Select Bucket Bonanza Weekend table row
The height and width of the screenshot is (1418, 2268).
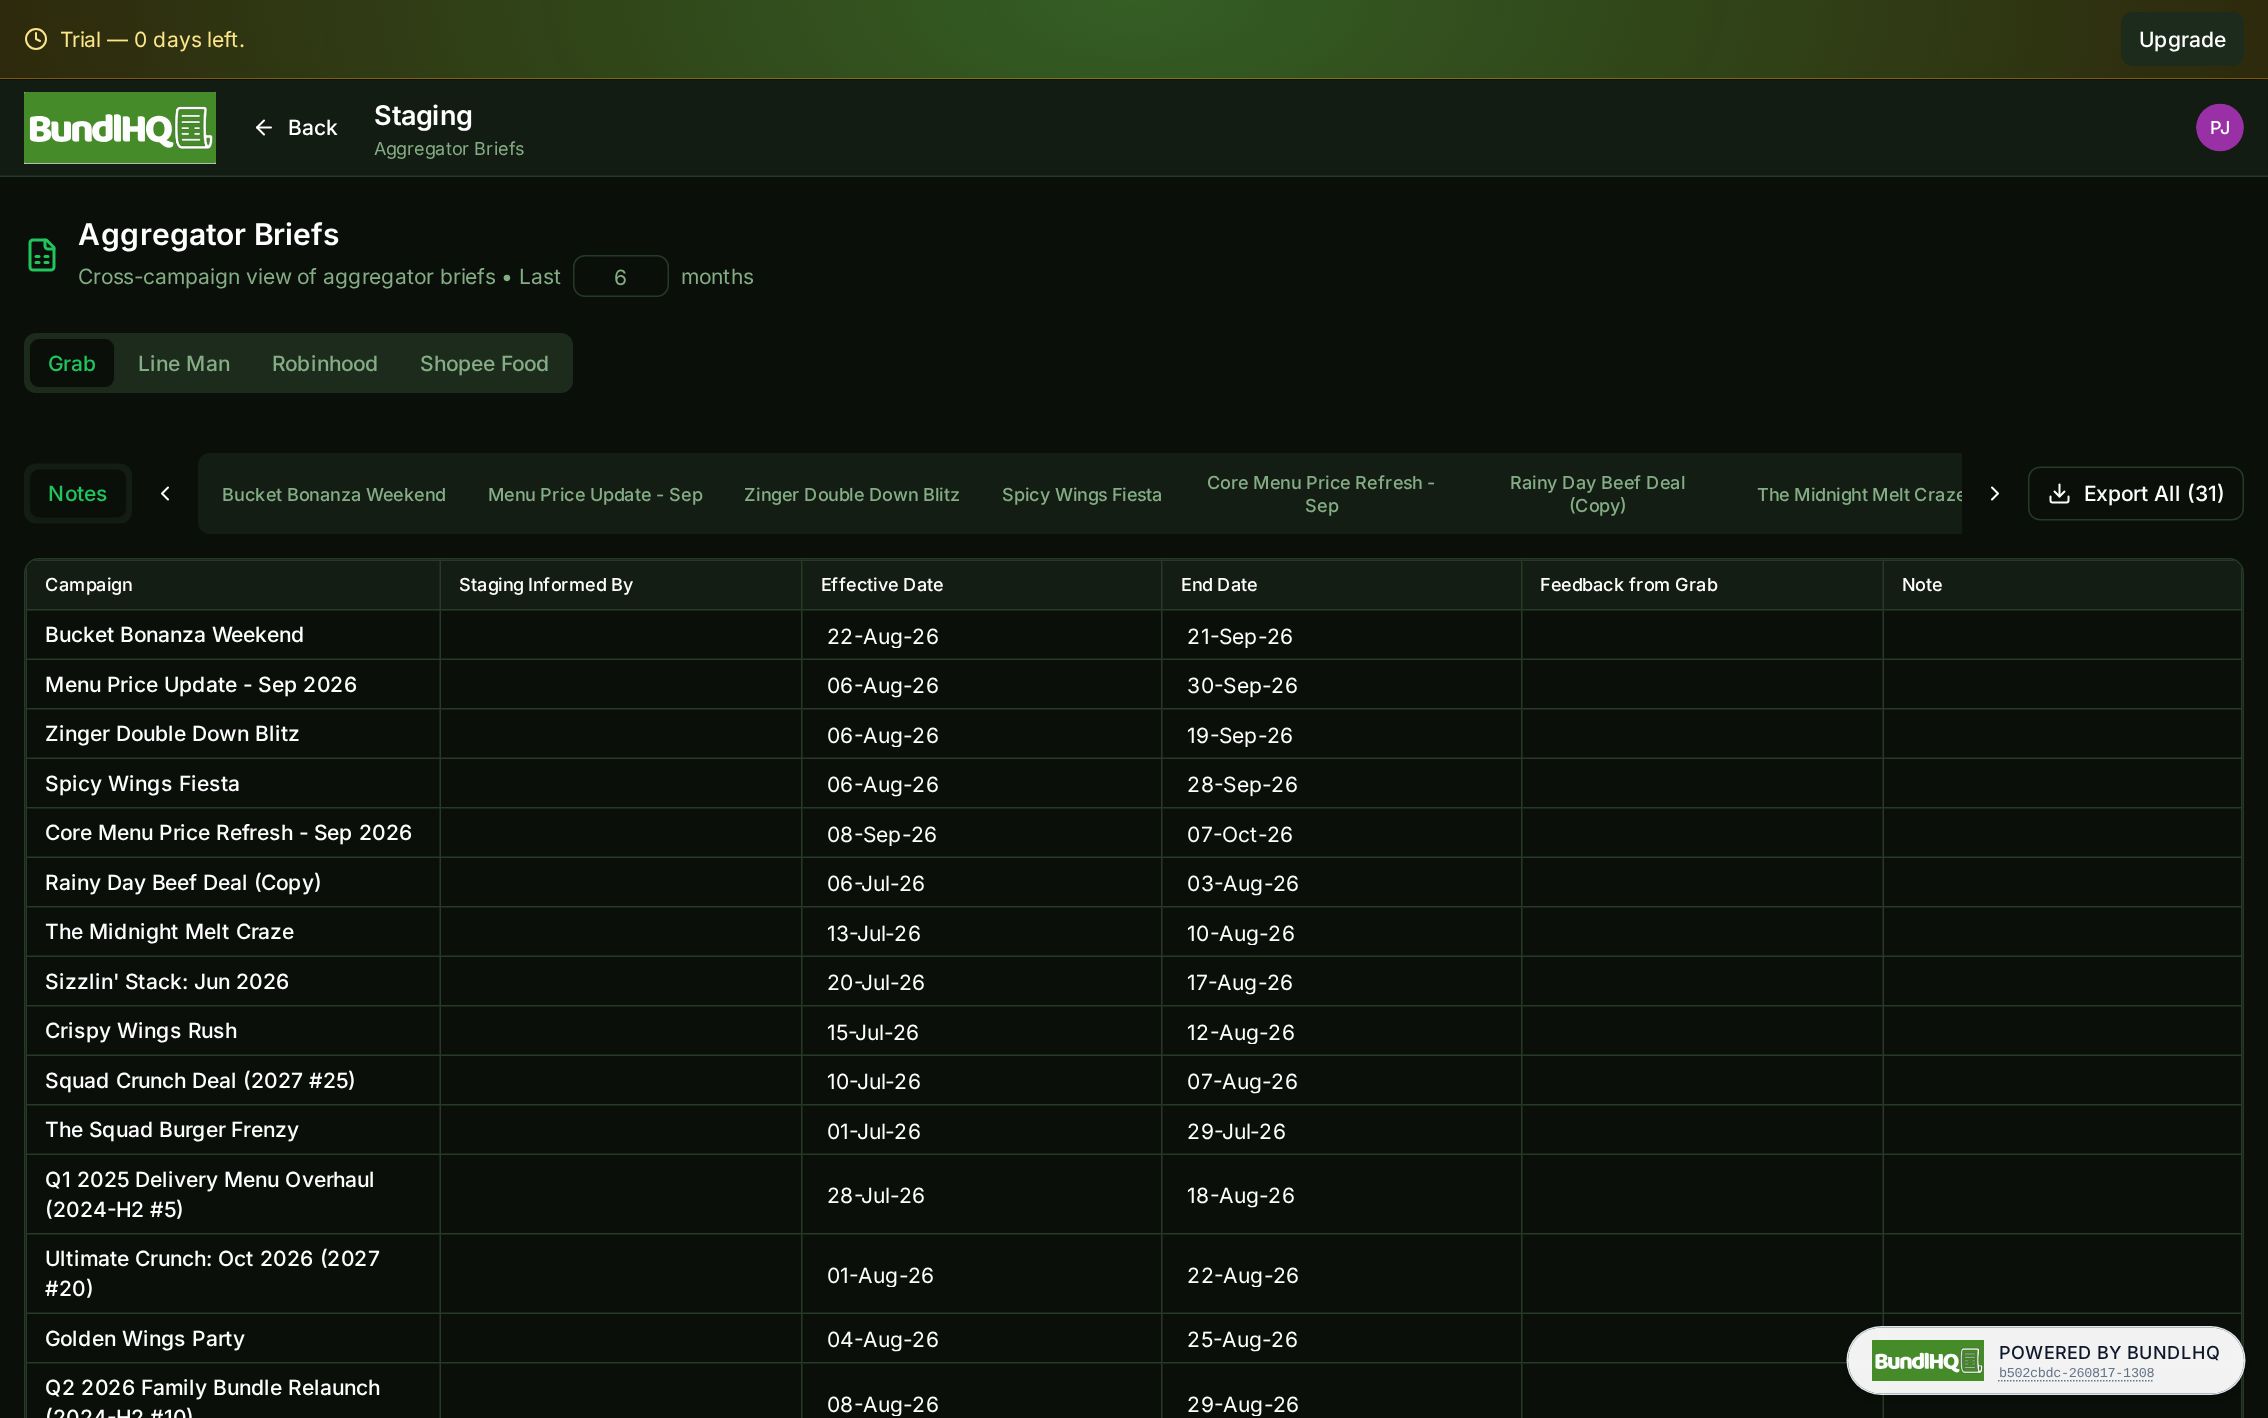[1134, 635]
